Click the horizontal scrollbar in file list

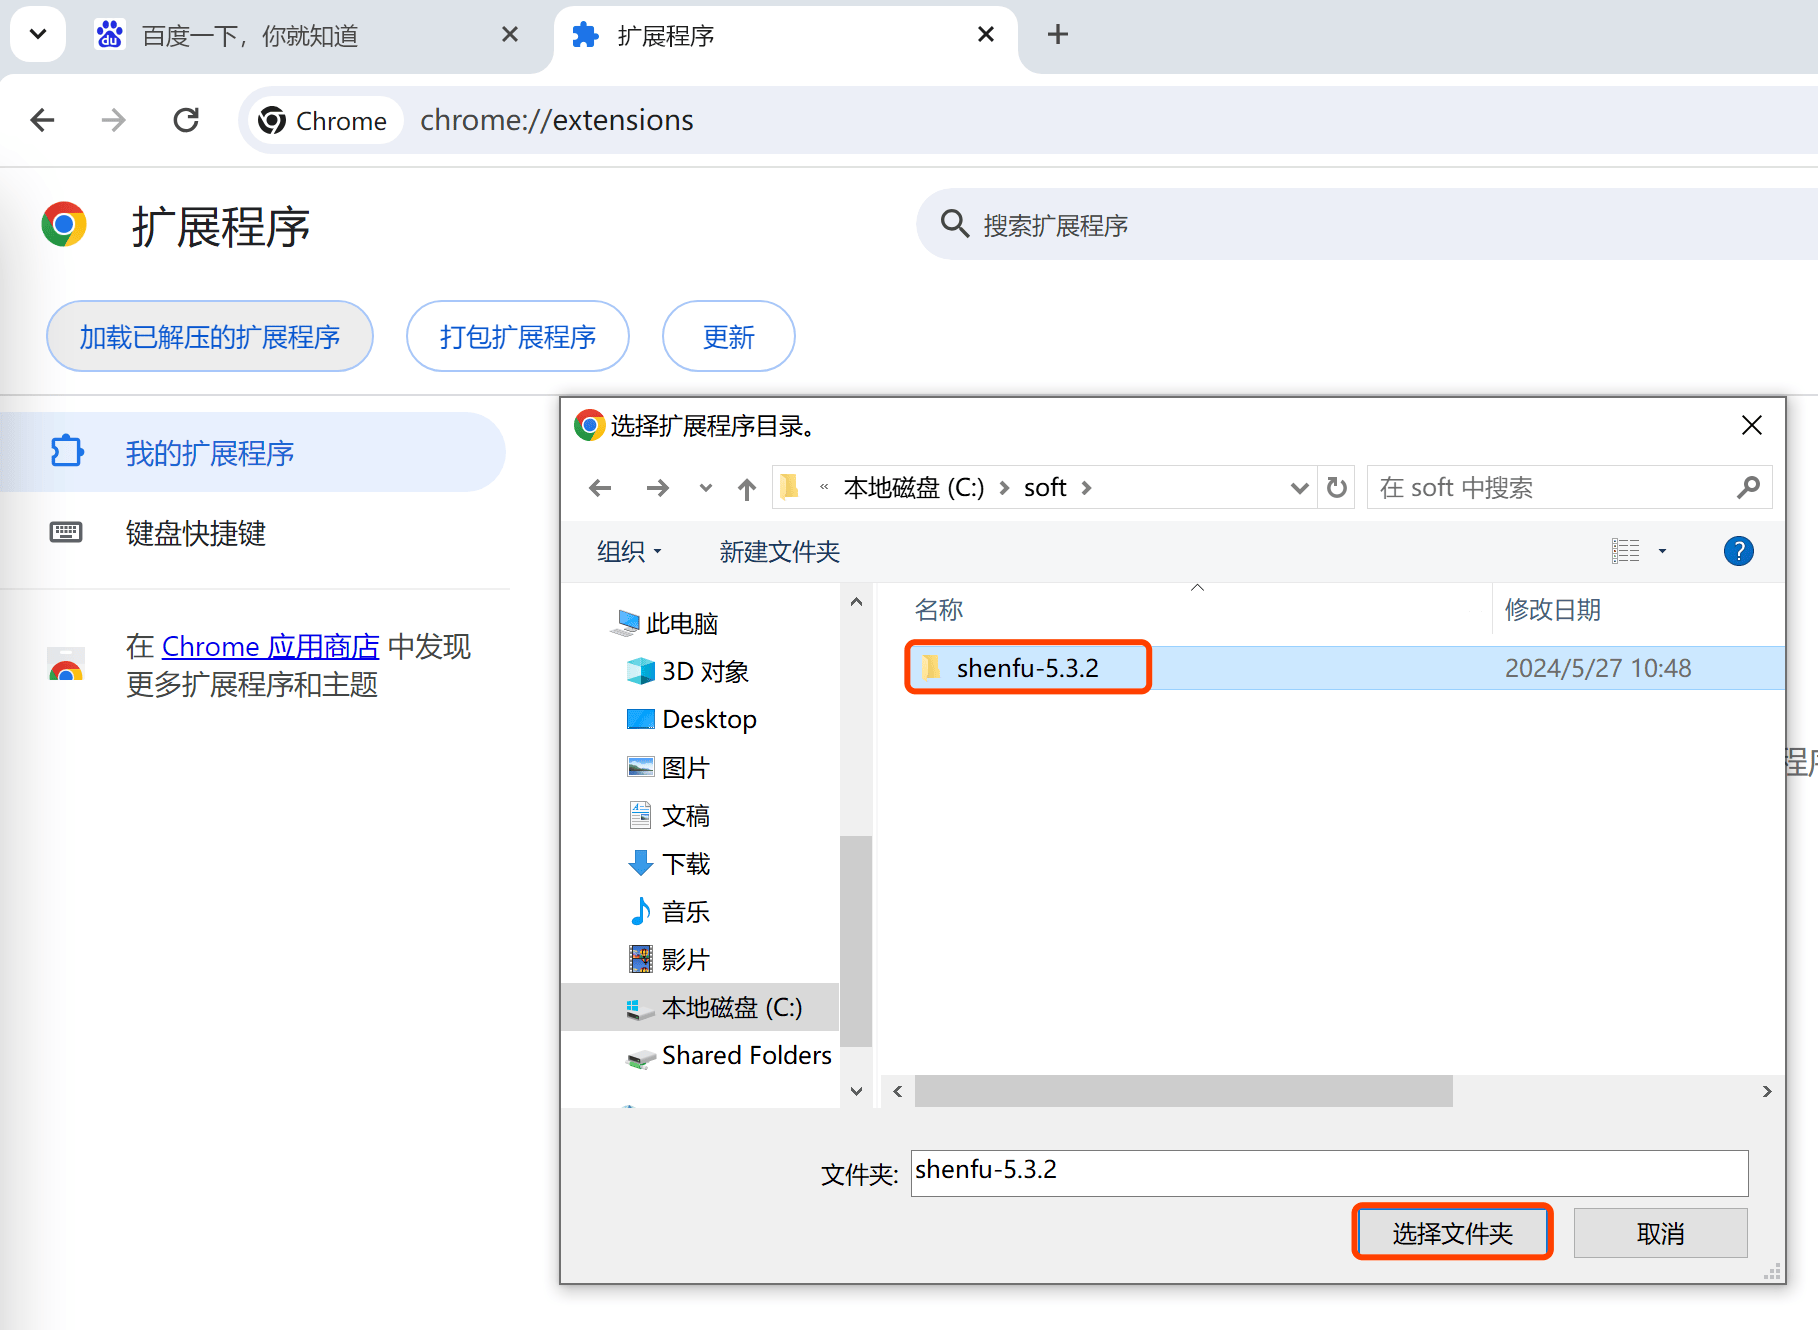tap(1183, 1091)
